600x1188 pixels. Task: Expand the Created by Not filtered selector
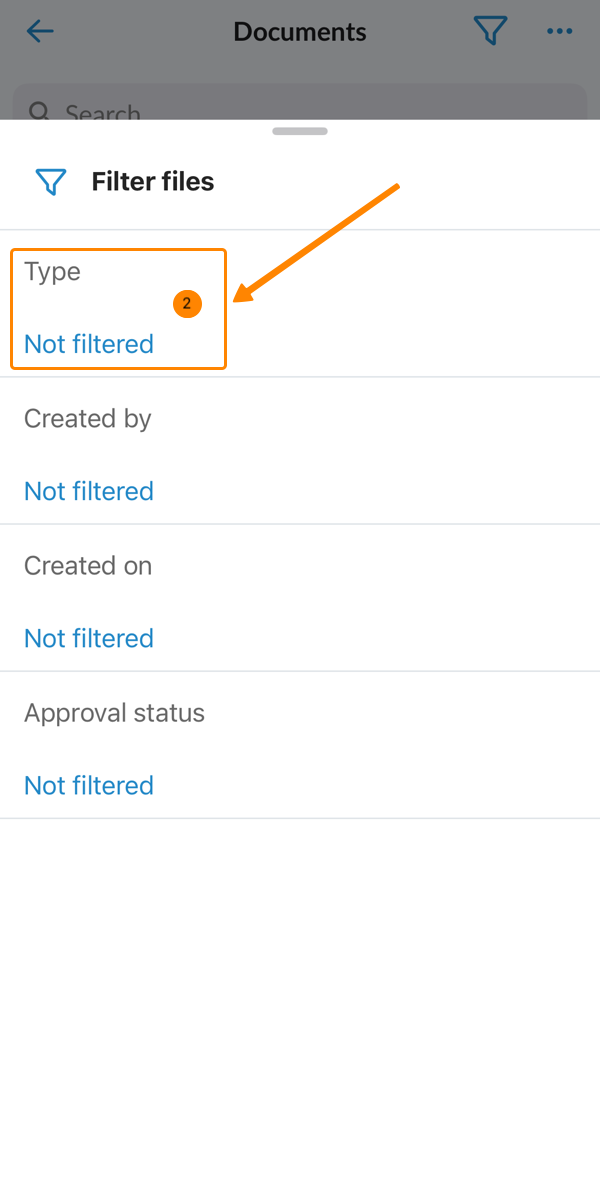(x=89, y=491)
